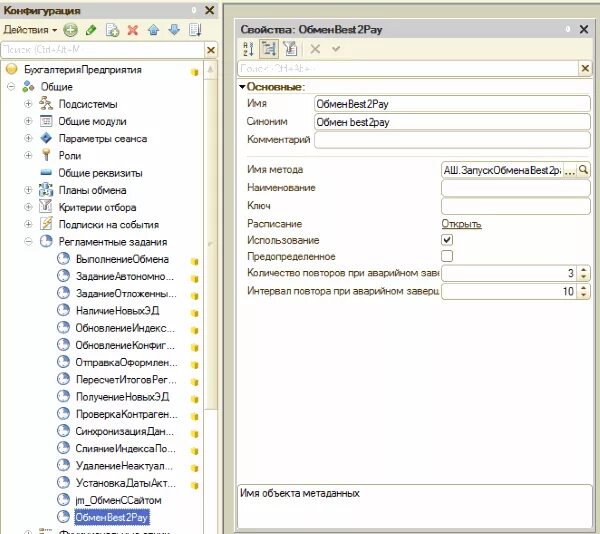Click the Роли key icon

pyautogui.click(x=46, y=155)
